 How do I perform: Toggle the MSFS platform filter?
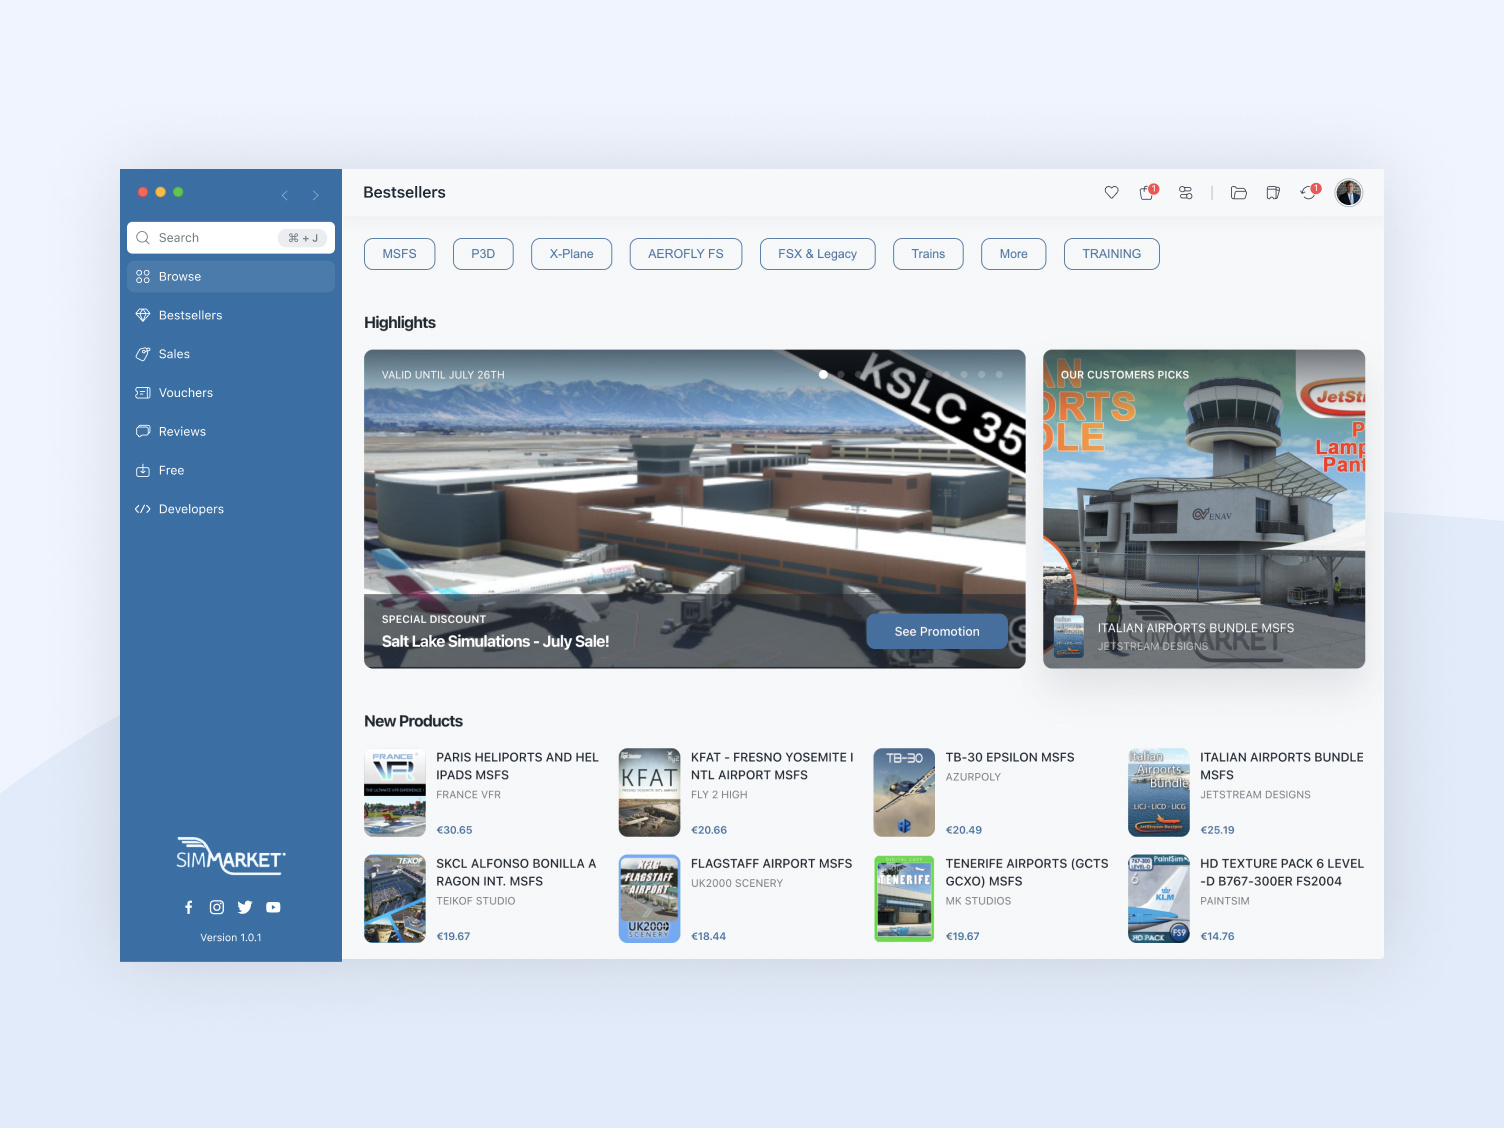click(399, 253)
